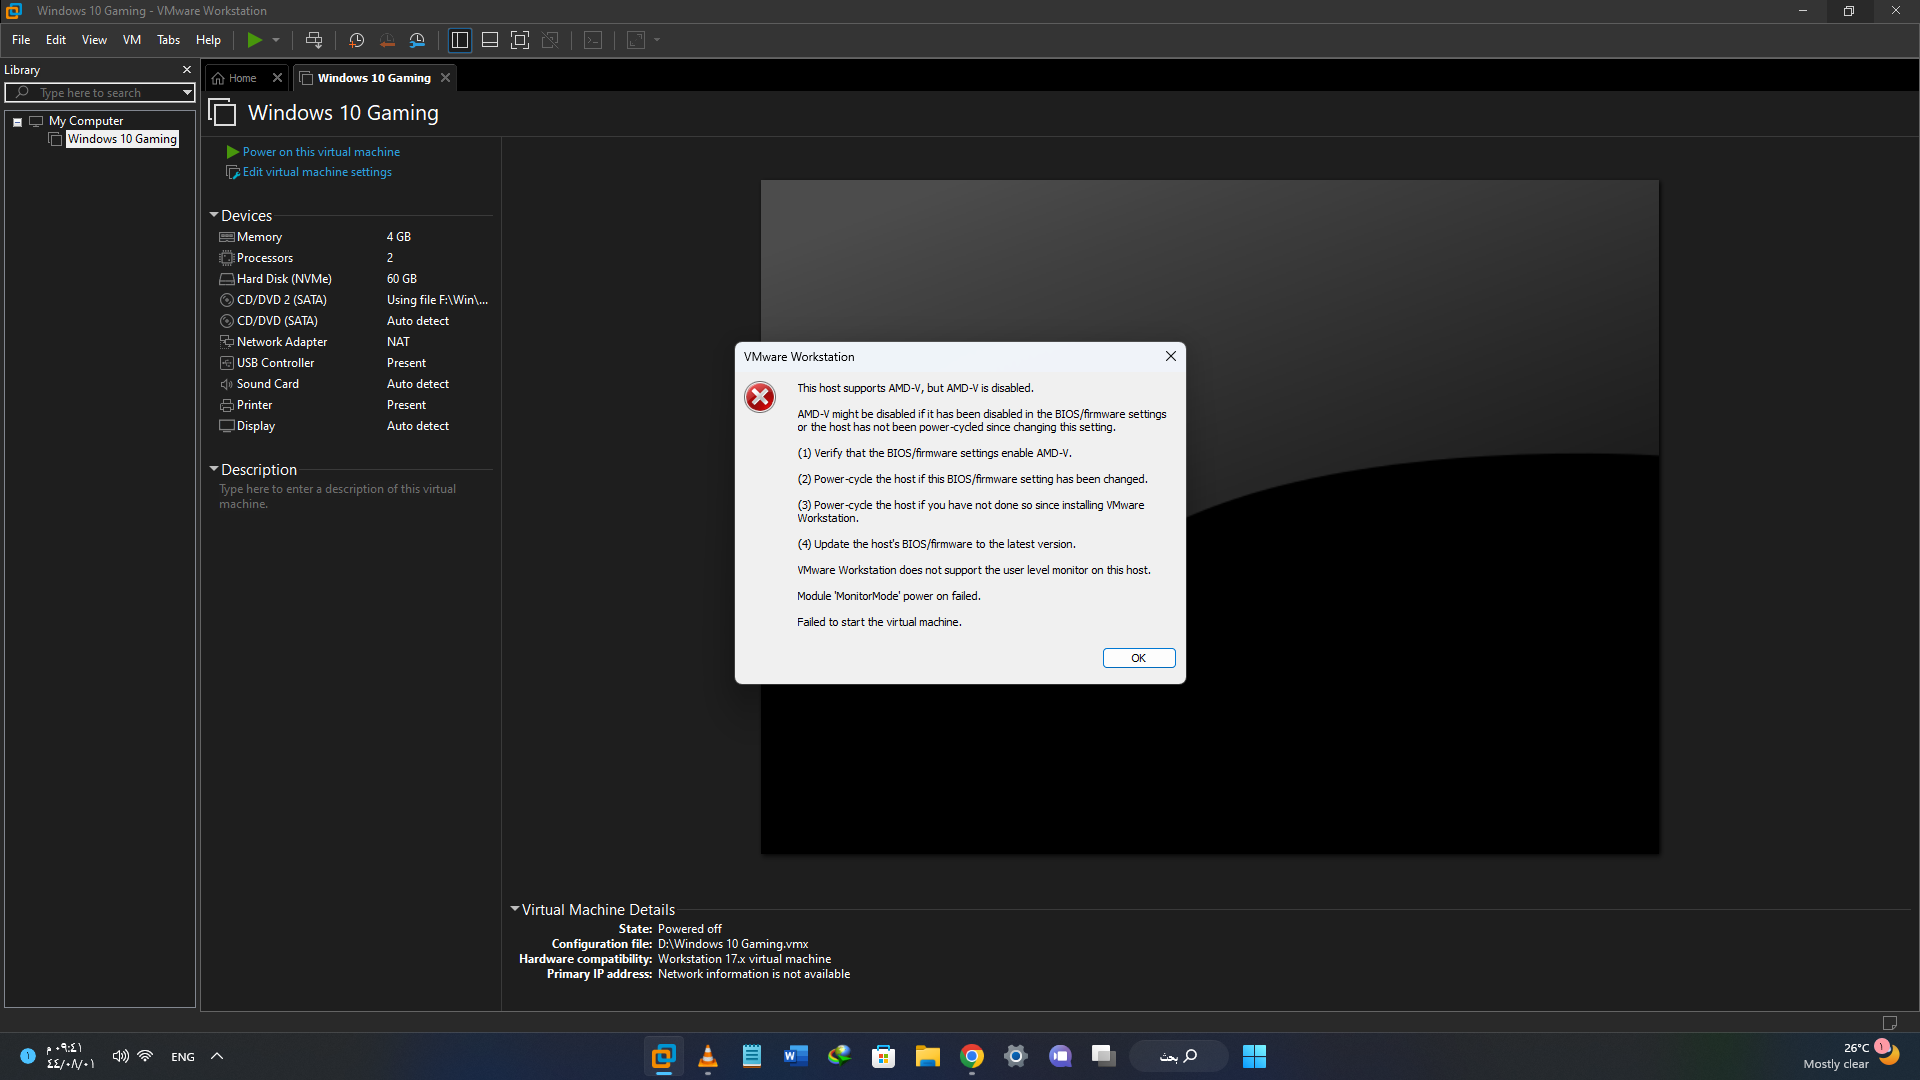The image size is (1920, 1080).
Task: Collapse the Description section
Action: coord(214,469)
